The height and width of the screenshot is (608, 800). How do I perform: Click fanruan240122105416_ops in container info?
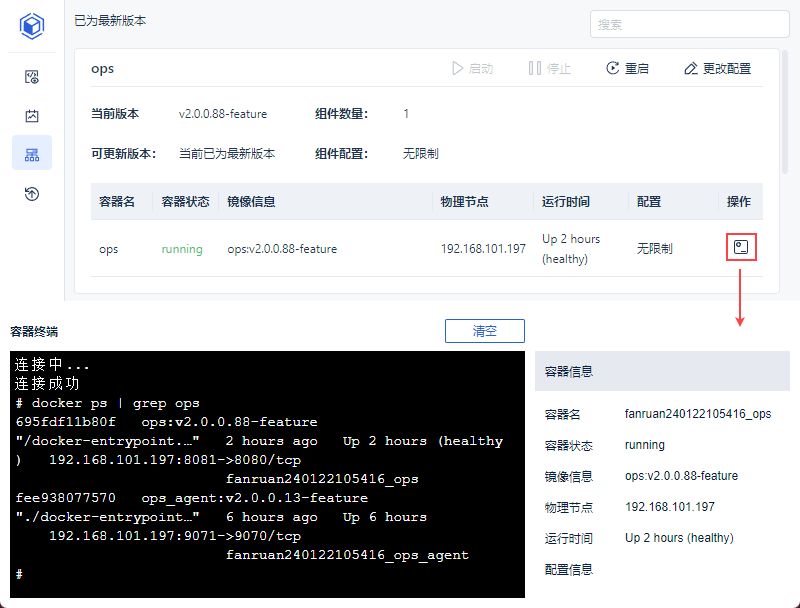pyautogui.click(x=698, y=414)
